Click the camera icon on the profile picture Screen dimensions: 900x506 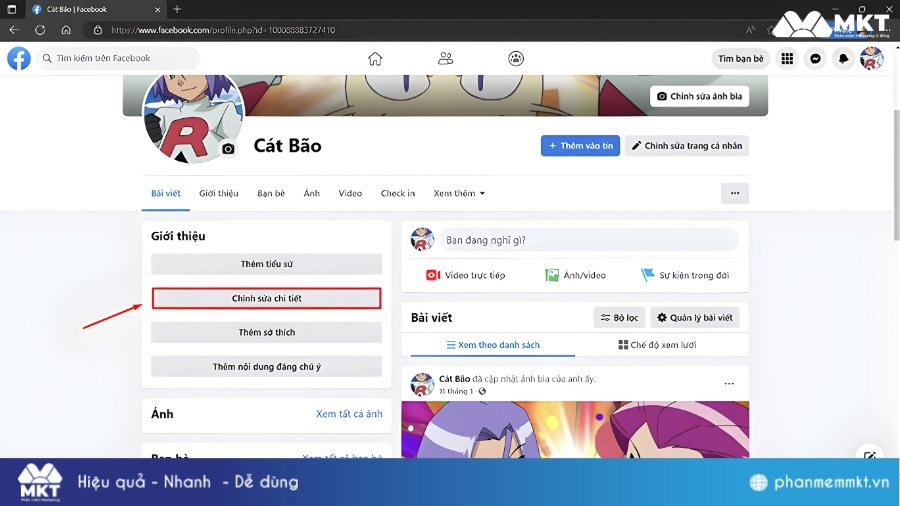pos(228,149)
